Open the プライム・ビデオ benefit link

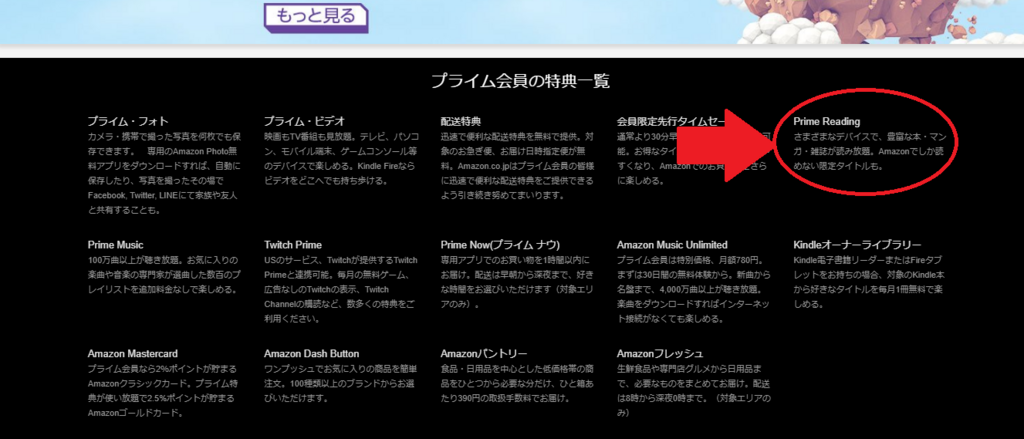click(304, 122)
